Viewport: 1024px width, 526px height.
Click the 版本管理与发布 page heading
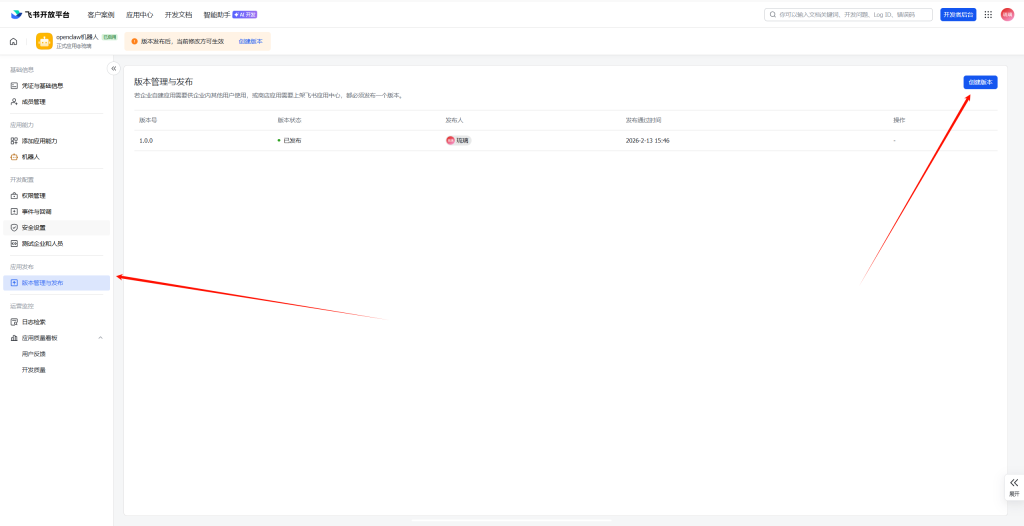click(163, 82)
